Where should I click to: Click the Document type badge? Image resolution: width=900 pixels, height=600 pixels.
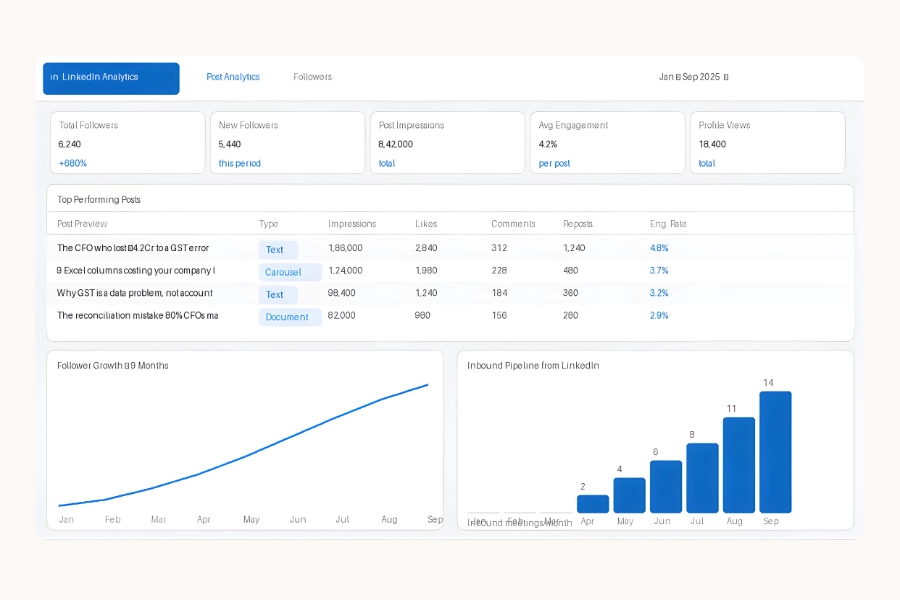click(x=289, y=317)
